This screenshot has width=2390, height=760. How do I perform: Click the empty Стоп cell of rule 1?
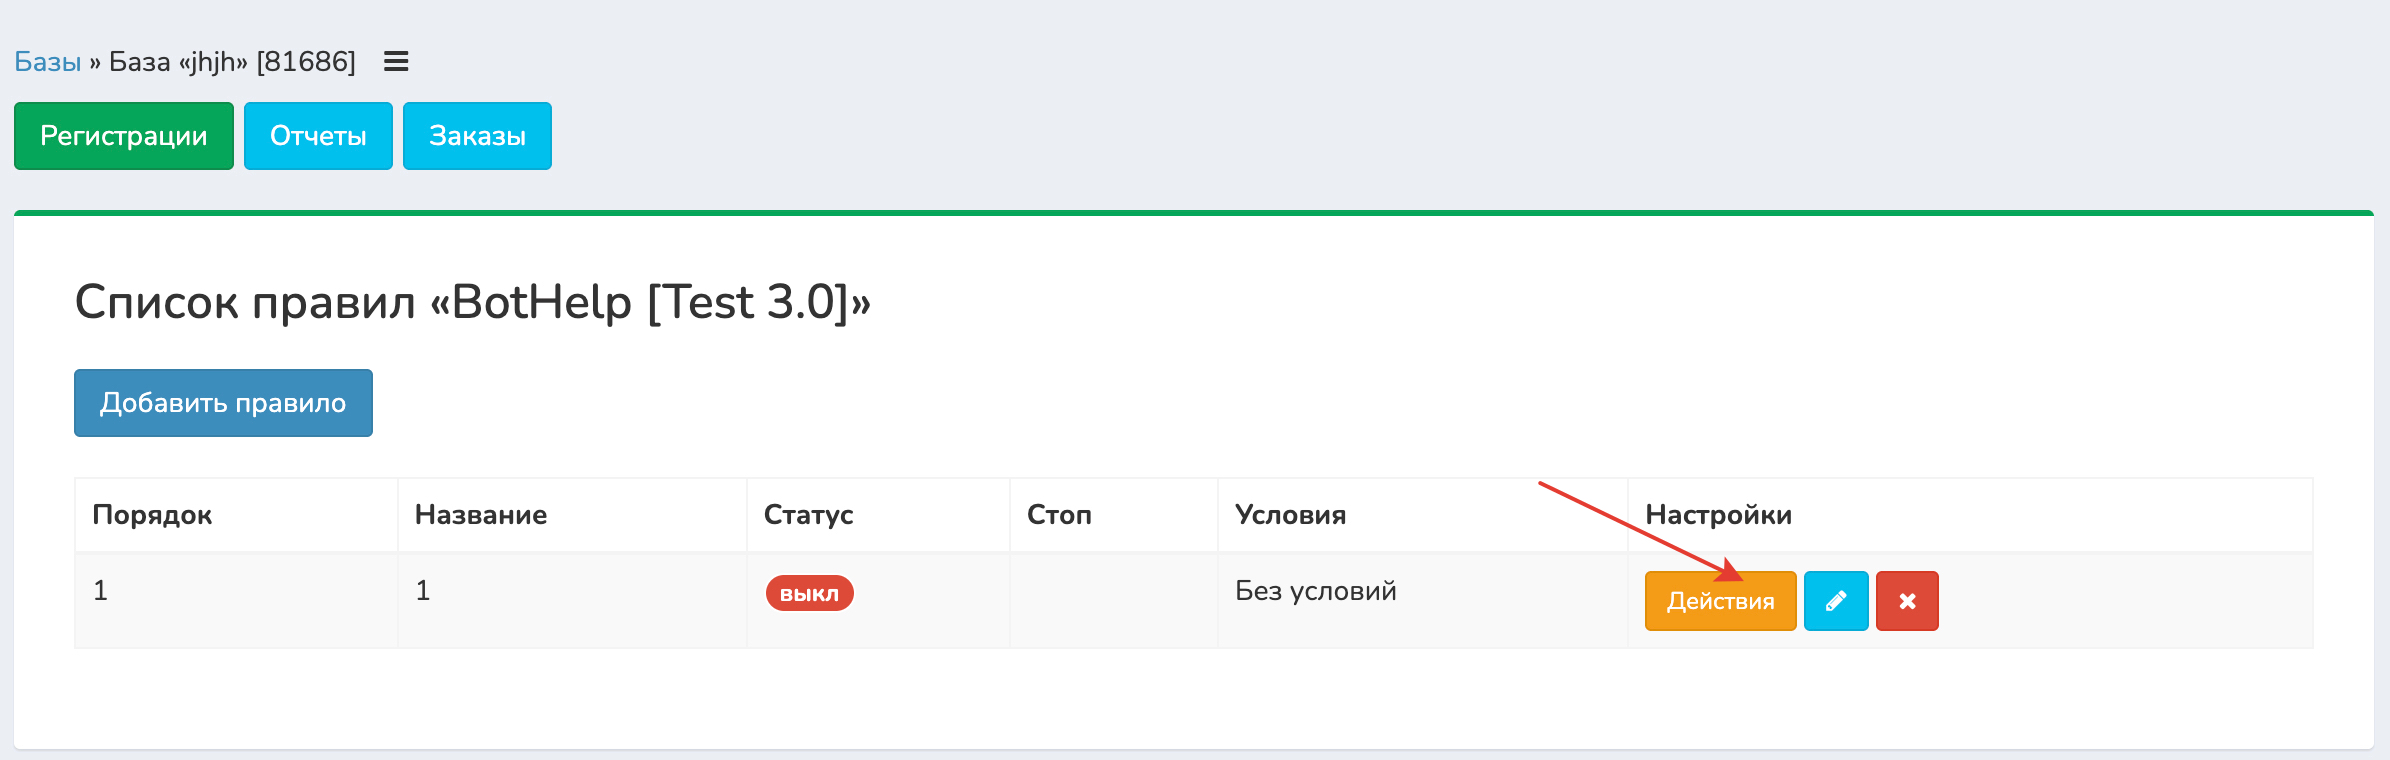1113,600
